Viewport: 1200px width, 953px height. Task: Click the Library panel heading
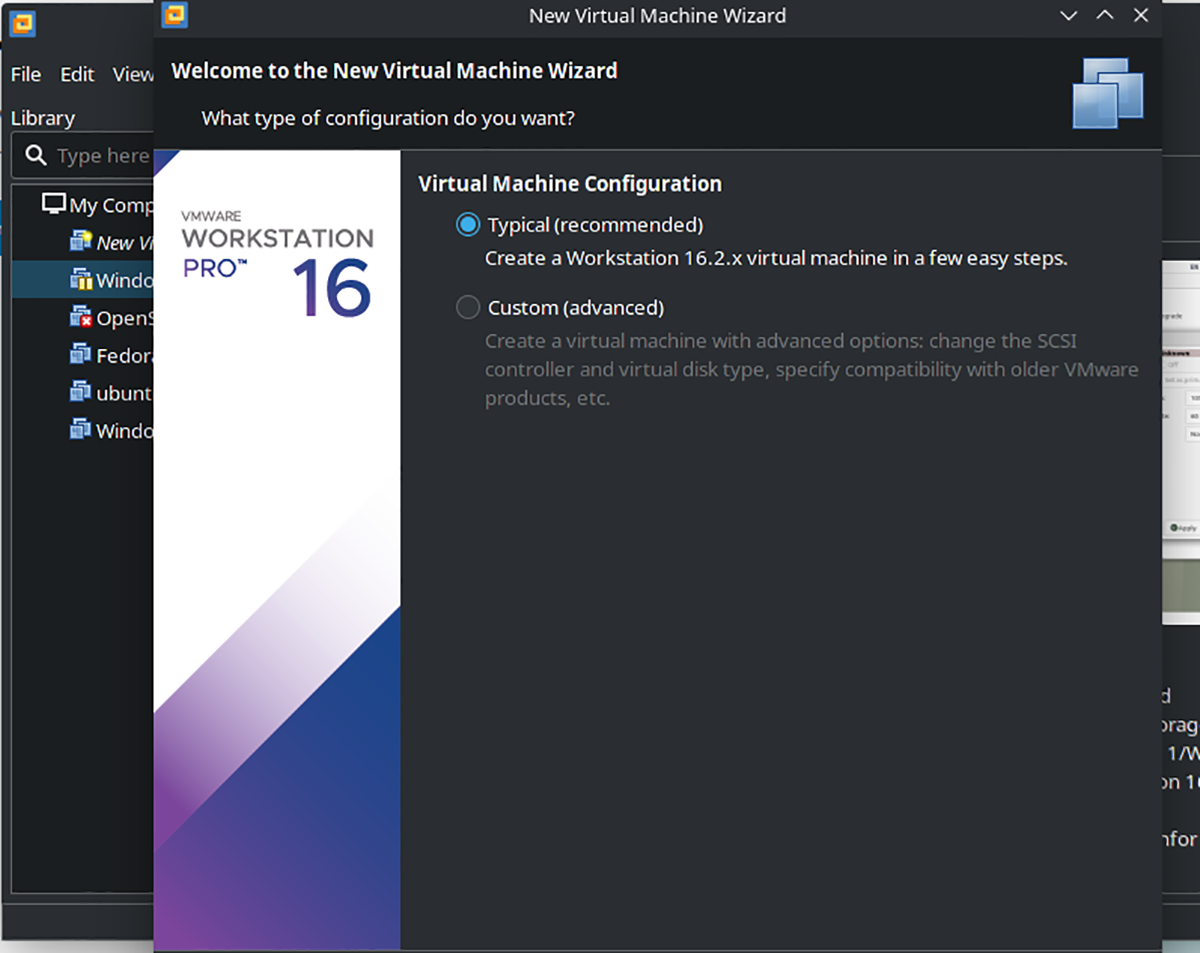click(43, 118)
